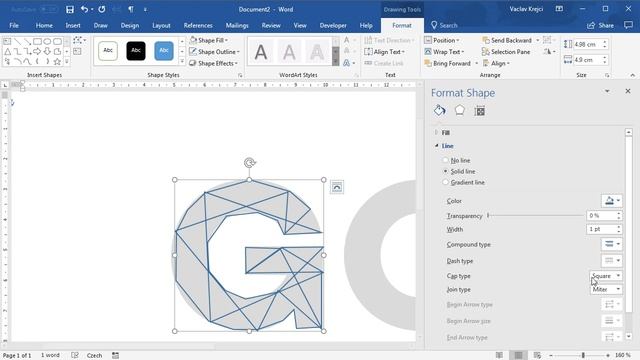The width and height of the screenshot is (640, 360).
Task: Open the Wrap Text dropdown
Action: pyautogui.click(x=443, y=52)
